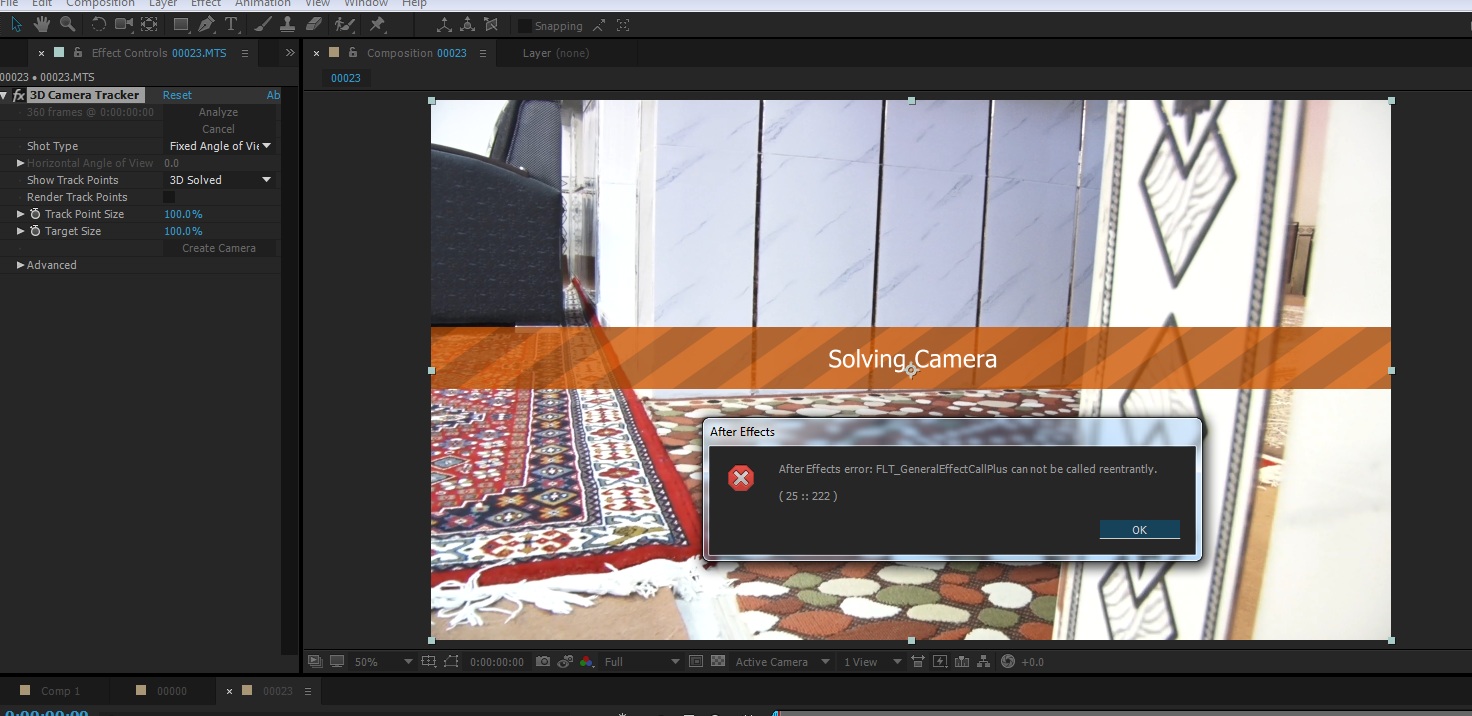Viewport: 1472px width, 716px height.
Task: Select the Selection arrow tool
Action: click(17, 24)
